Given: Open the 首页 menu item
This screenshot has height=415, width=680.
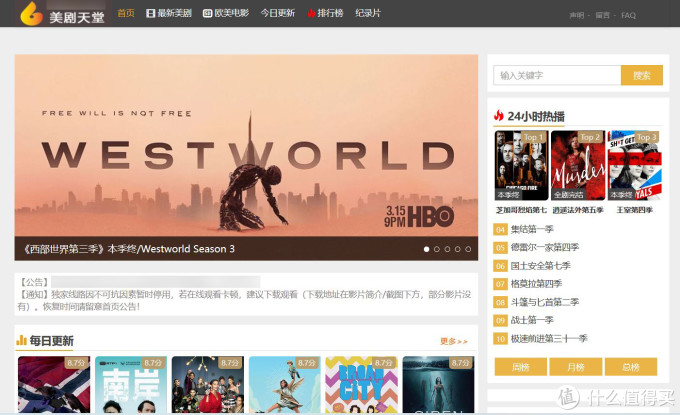Looking at the screenshot, I should tap(126, 13).
